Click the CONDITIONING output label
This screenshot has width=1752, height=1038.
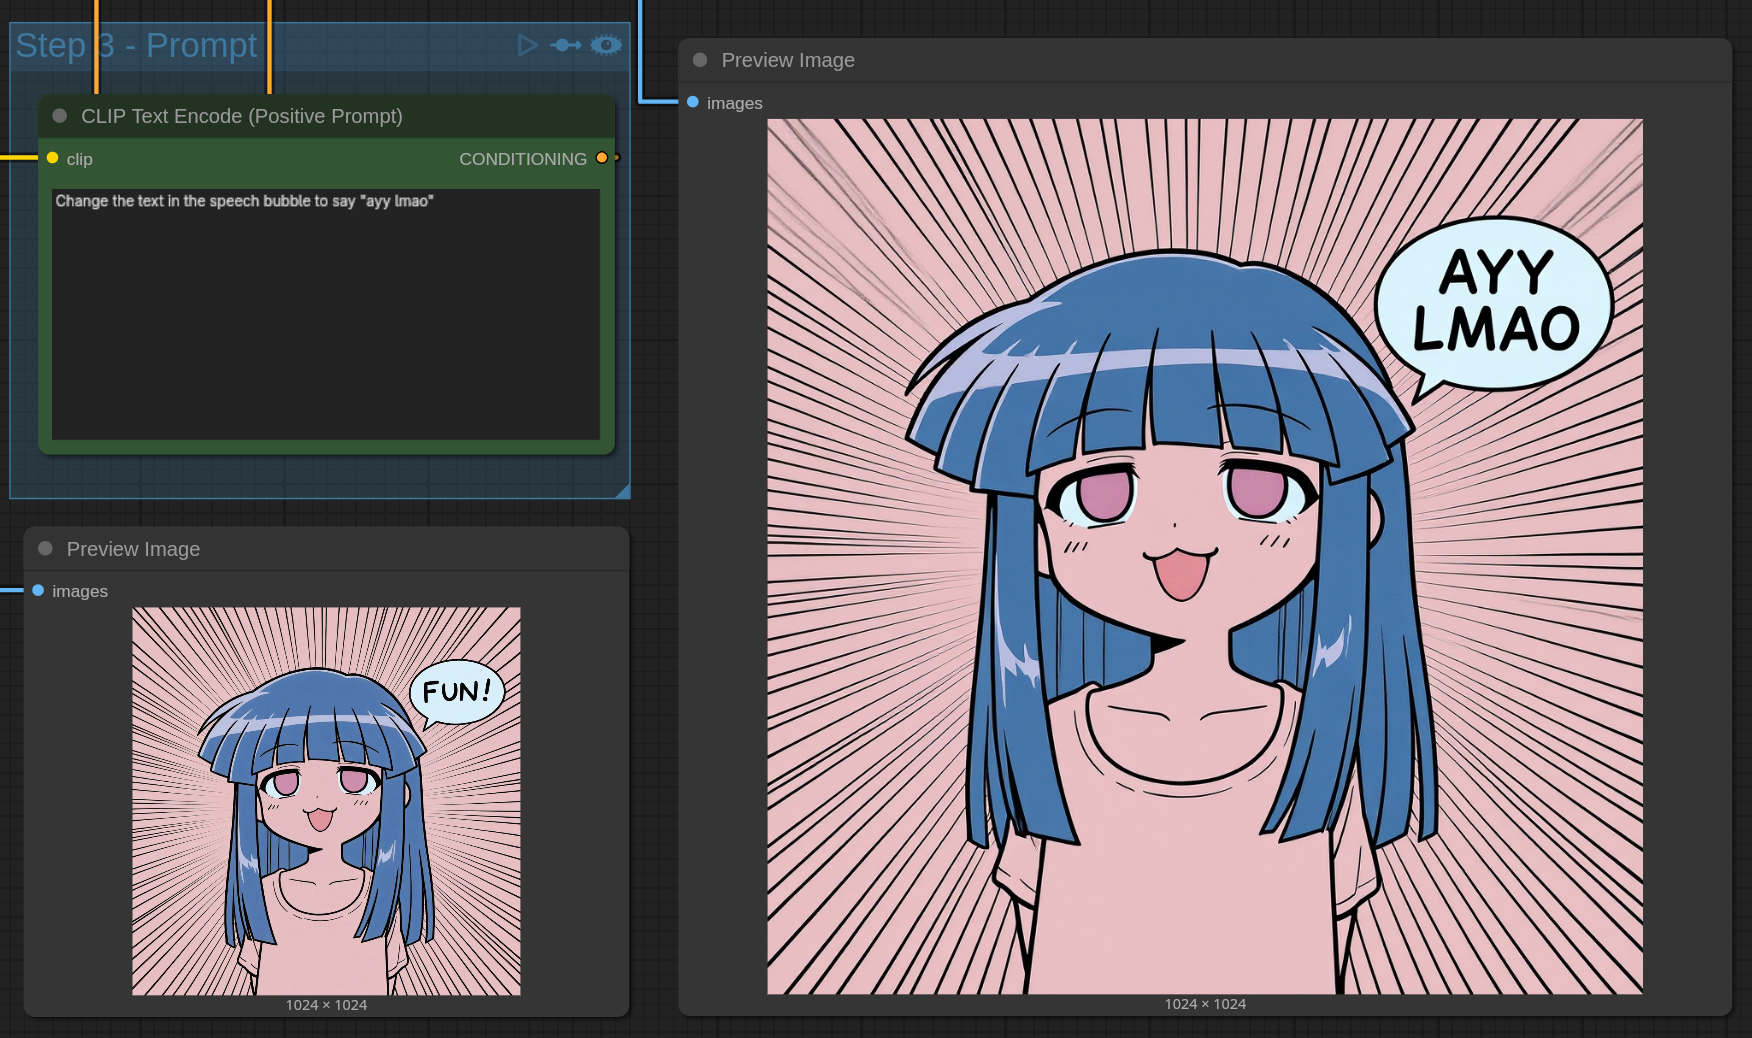pos(523,159)
